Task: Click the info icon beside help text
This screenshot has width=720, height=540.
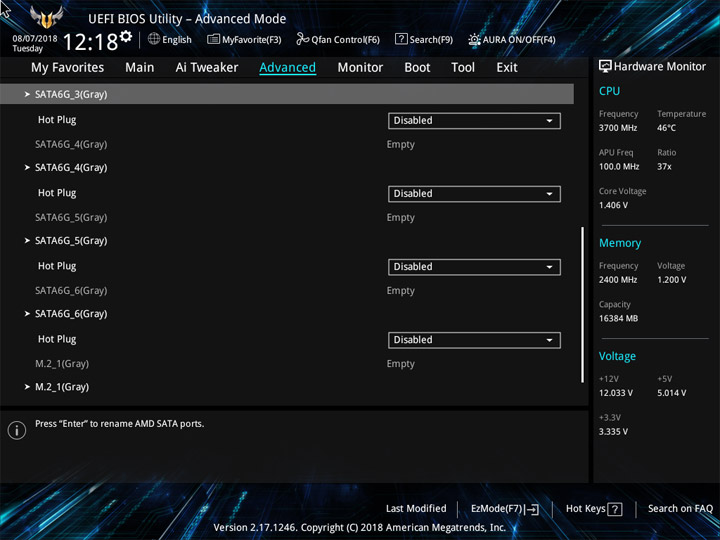Action: coord(17,430)
